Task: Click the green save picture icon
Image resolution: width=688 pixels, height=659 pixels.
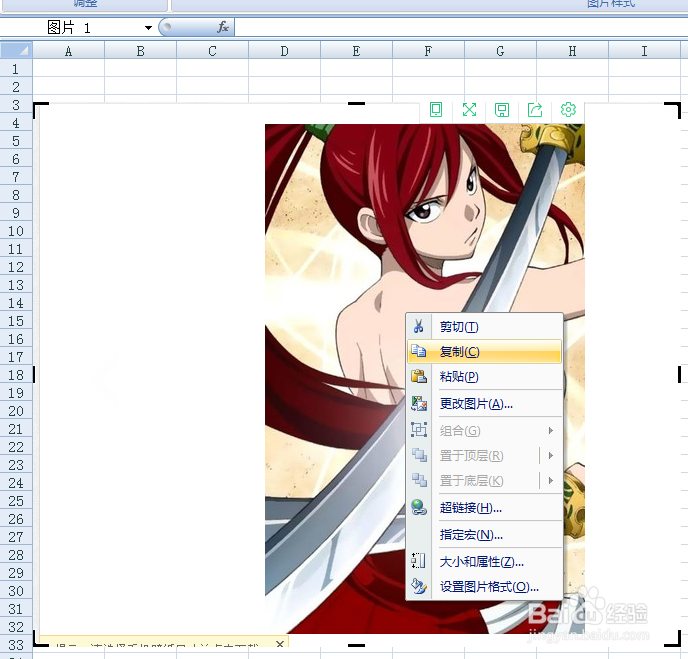Action: (502, 110)
